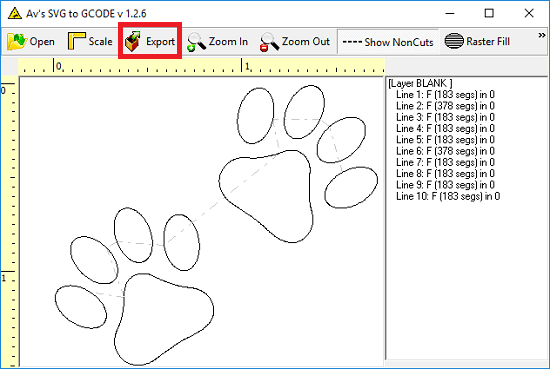
Task: Select Line 2: F (378 segs) entry
Action: point(445,106)
